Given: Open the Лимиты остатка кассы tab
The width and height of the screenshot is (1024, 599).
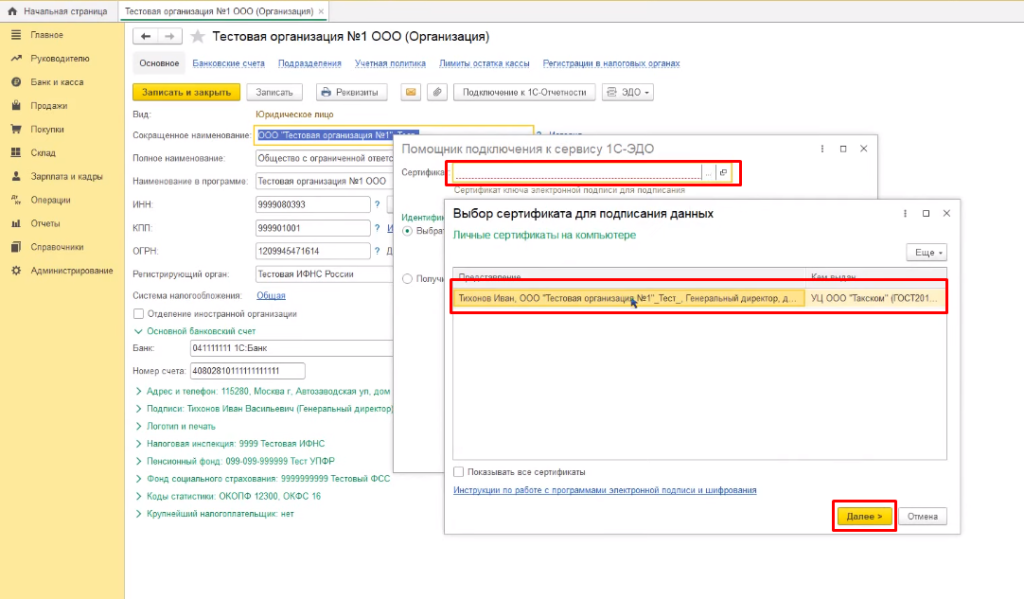Looking at the screenshot, I should (x=484, y=63).
